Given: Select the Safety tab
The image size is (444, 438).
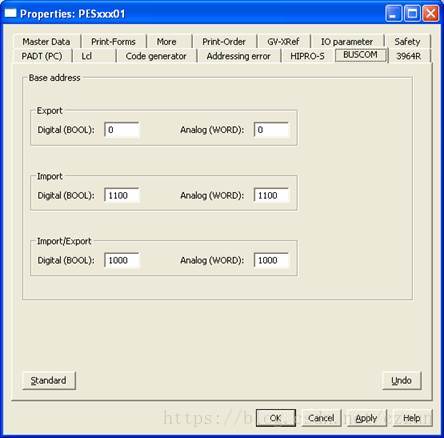Looking at the screenshot, I should pos(407,42).
